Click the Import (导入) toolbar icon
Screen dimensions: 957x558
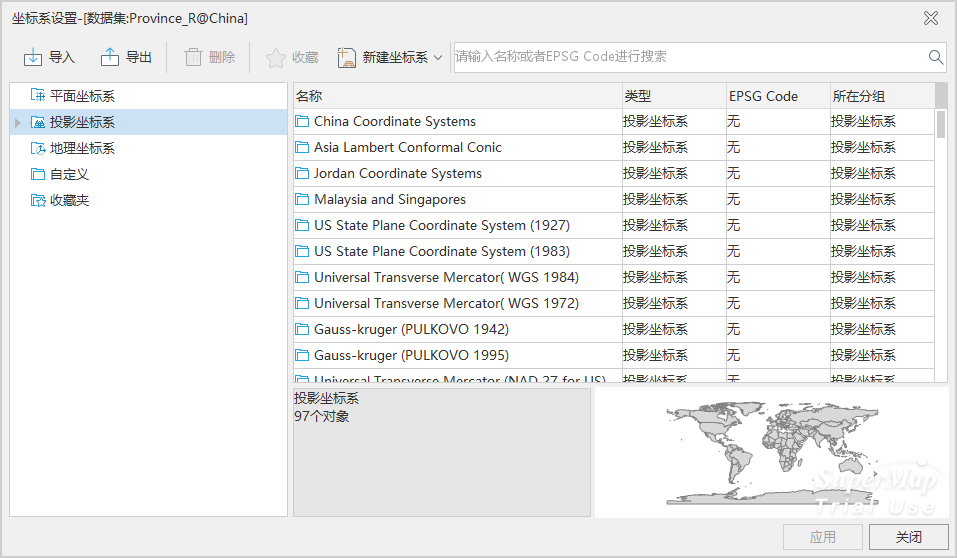click(x=33, y=57)
